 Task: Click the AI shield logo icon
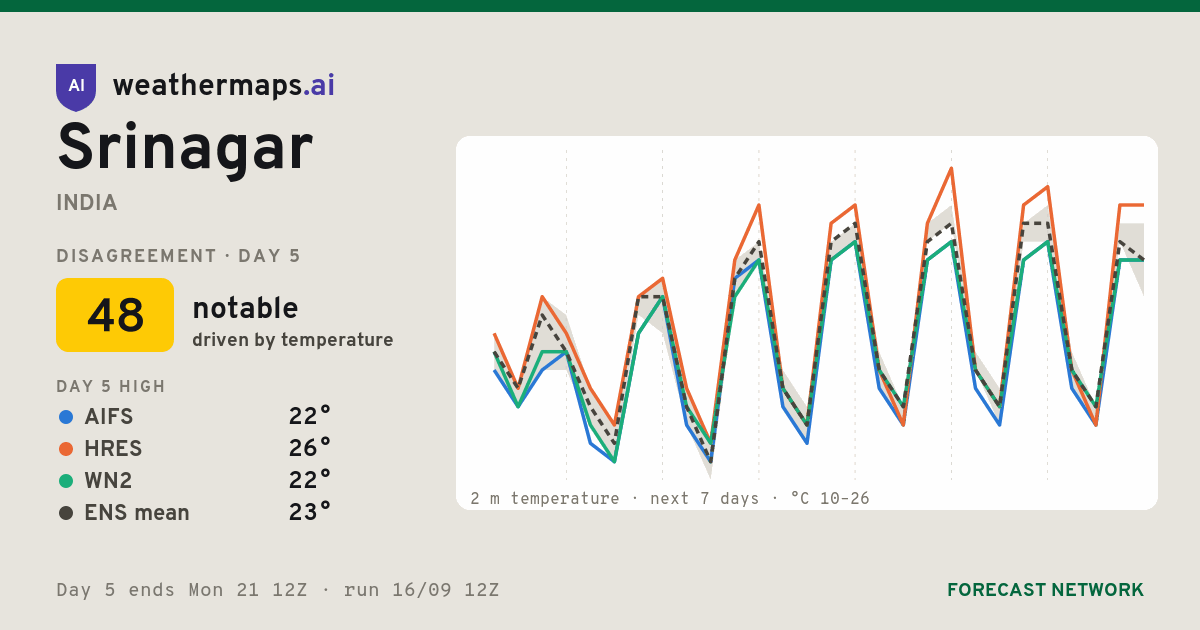click(x=76, y=87)
